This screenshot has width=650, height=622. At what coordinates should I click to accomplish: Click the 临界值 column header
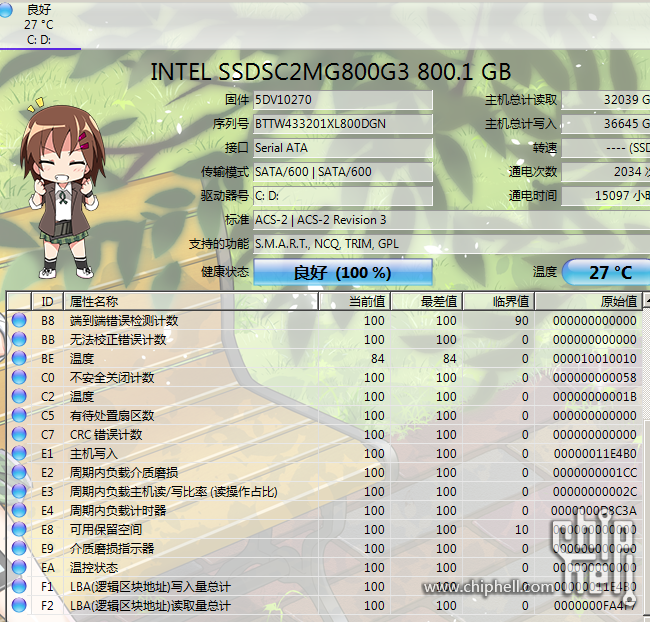pos(499,301)
